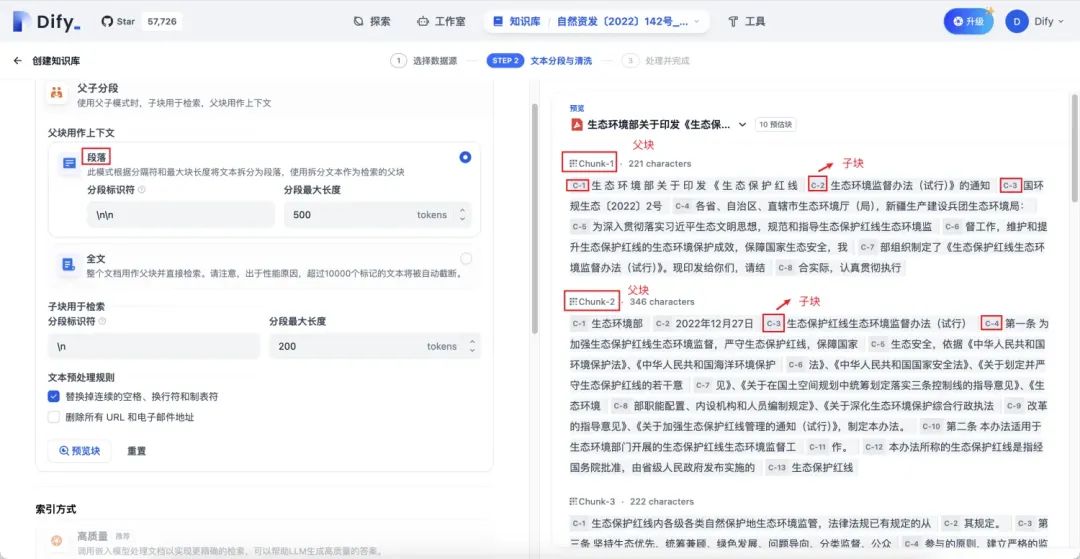Click the C-13 tag in Chunk-2
The image size is (1080, 559).
pyautogui.click(x=776, y=467)
